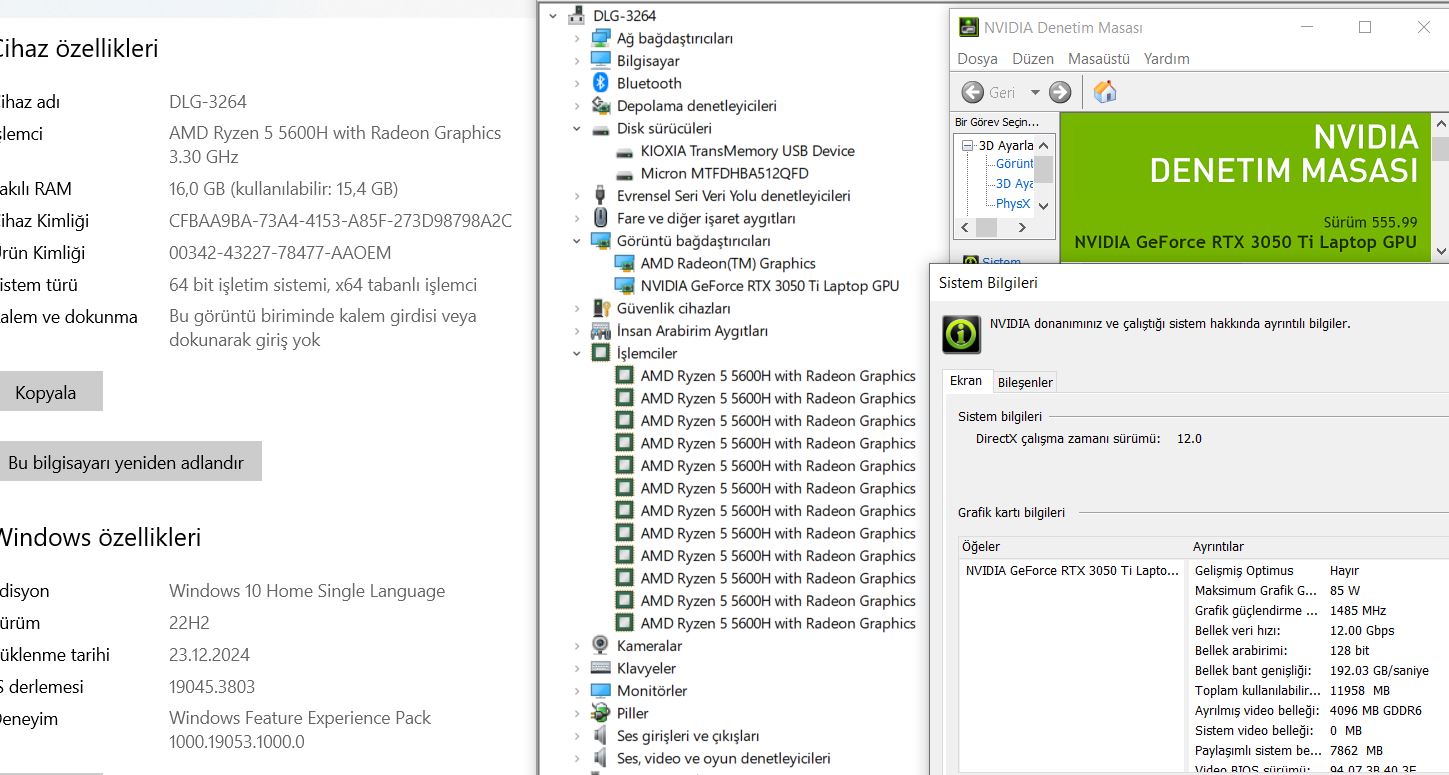Click the Piller battery icon
Image resolution: width=1449 pixels, height=775 pixels.
[600, 713]
